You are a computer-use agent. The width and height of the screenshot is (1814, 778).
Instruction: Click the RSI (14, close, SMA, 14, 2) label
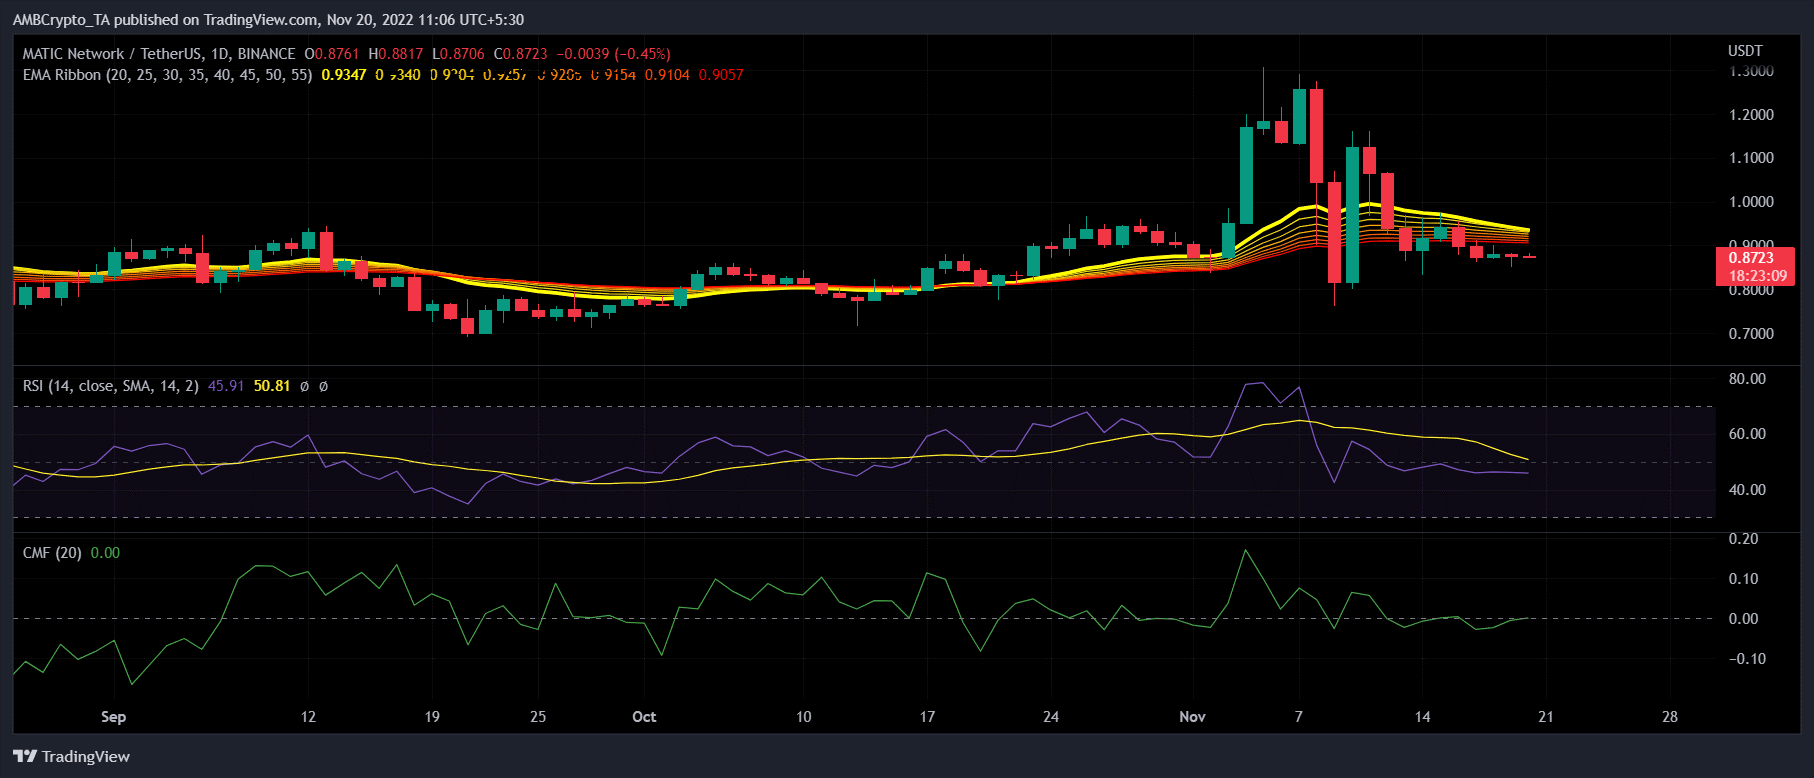click(x=111, y=386)
